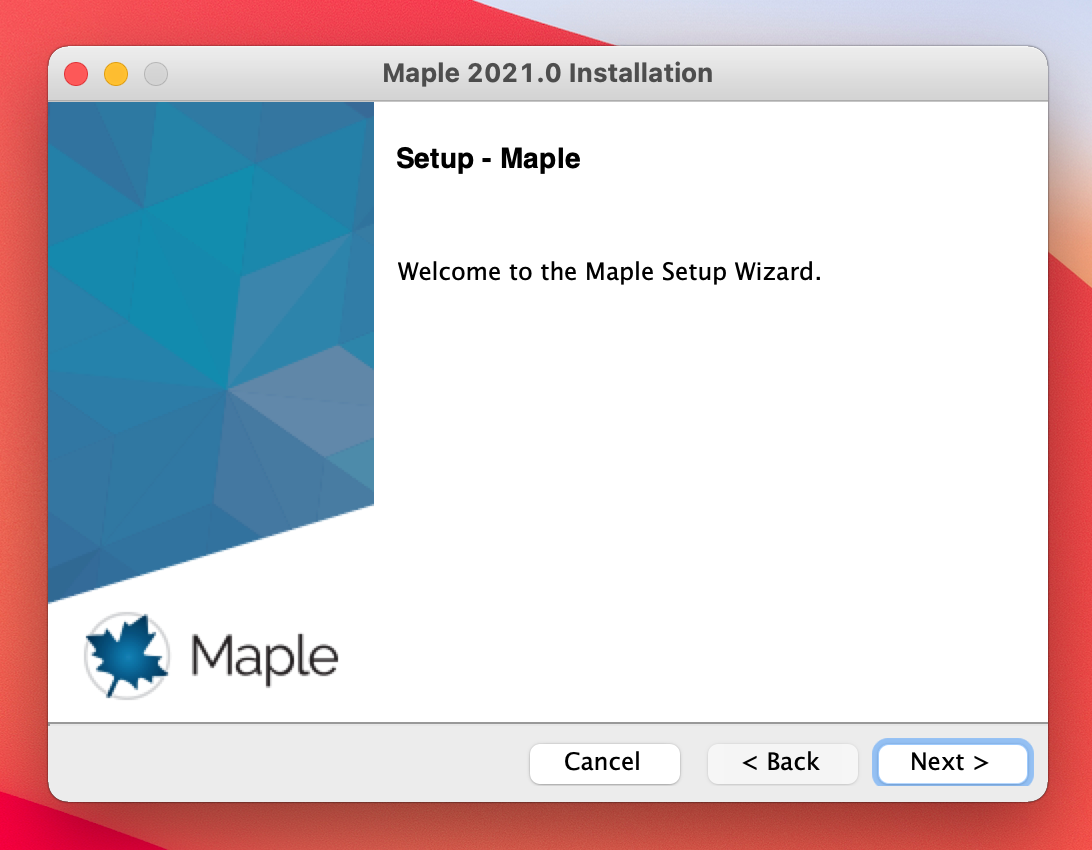This screenshot has height=850, width=1092.
Task: Go back with the < Back button
Action: (x=782, y=763)
